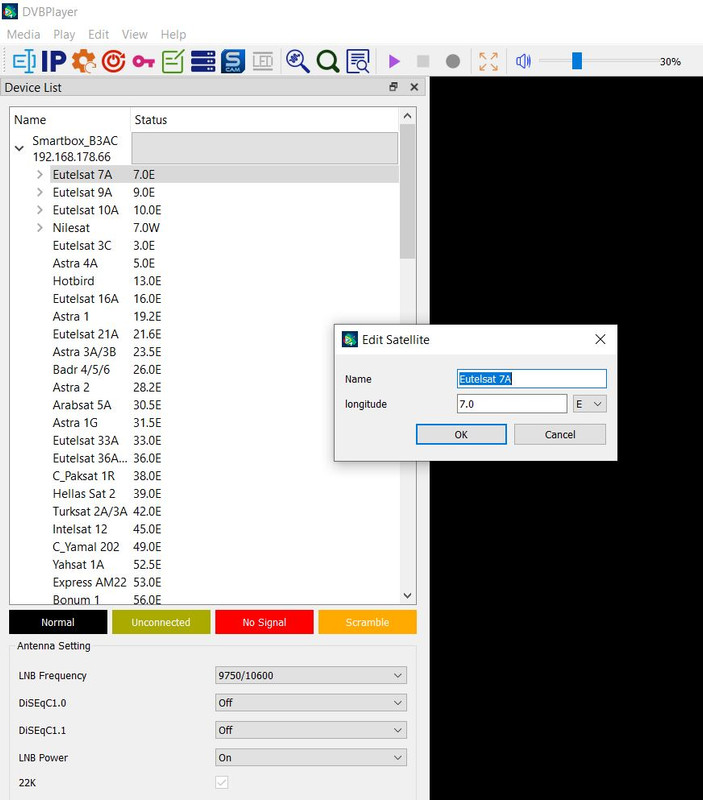Open the IP settings toolbar icon
Image resolution: width=703 pixels, height=800 pixels.
54,61
